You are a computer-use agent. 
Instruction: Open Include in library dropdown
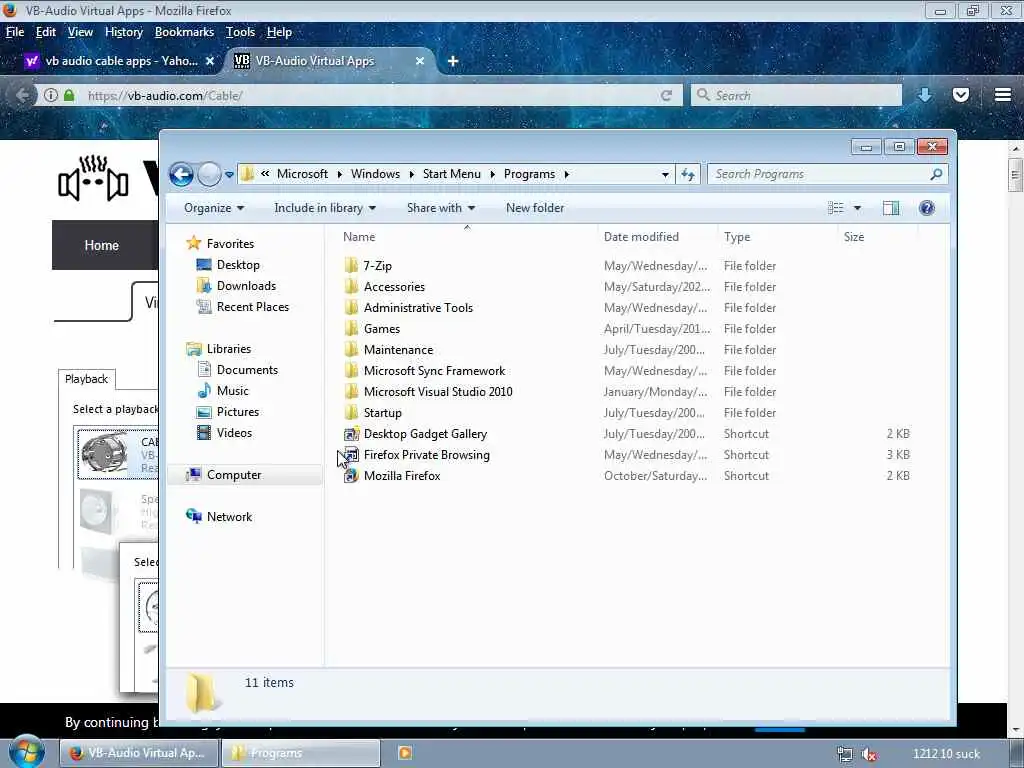click(x=325, y=208)
